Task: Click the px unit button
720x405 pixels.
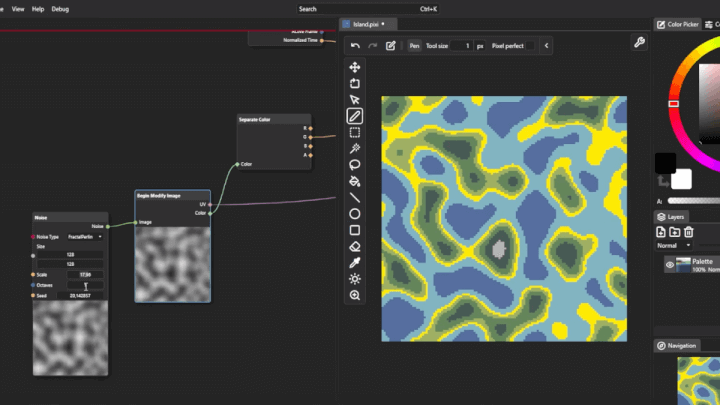Action: click(x=480, y=46)
